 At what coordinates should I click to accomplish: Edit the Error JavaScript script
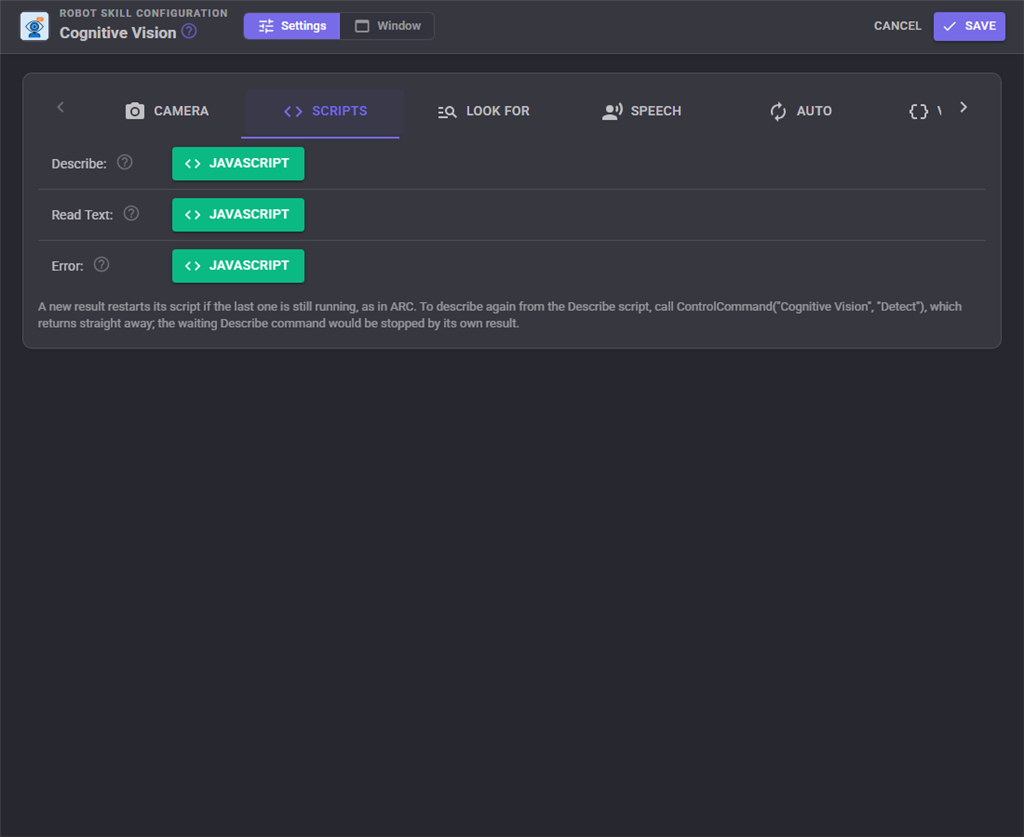[238, 266]
